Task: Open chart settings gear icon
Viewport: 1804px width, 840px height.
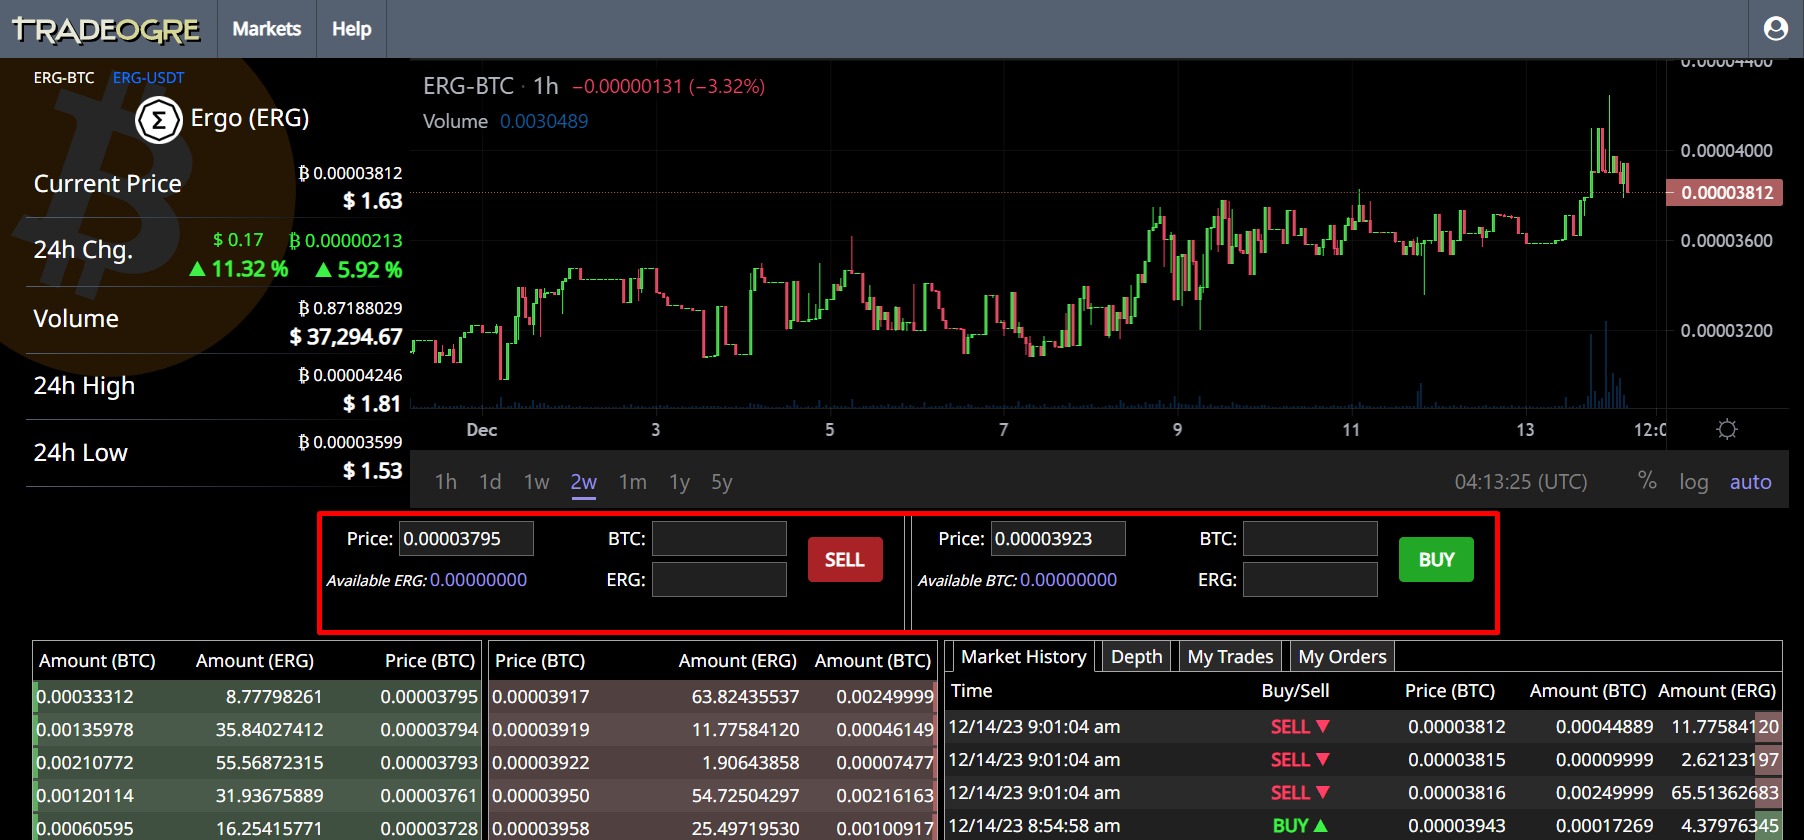Action: pos(1726,429)
